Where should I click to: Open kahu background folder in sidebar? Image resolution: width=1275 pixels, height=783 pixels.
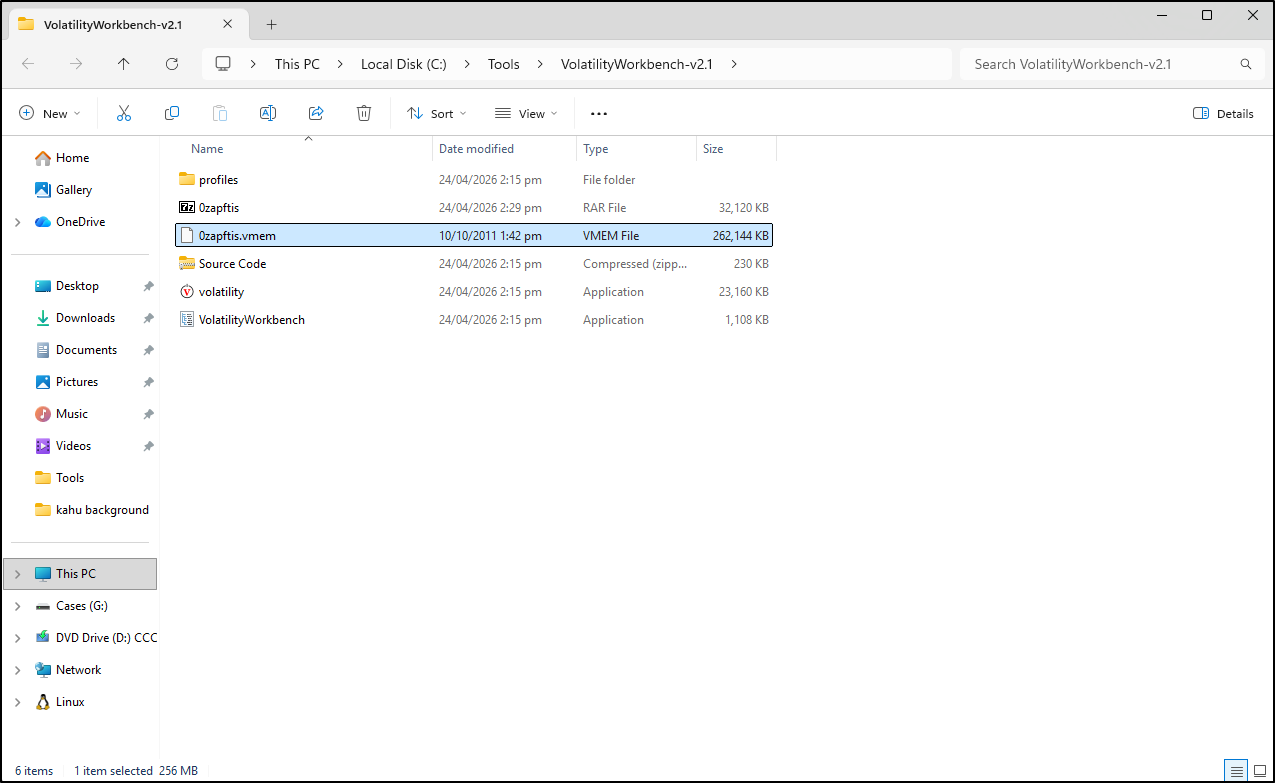(x=102, y=510)
